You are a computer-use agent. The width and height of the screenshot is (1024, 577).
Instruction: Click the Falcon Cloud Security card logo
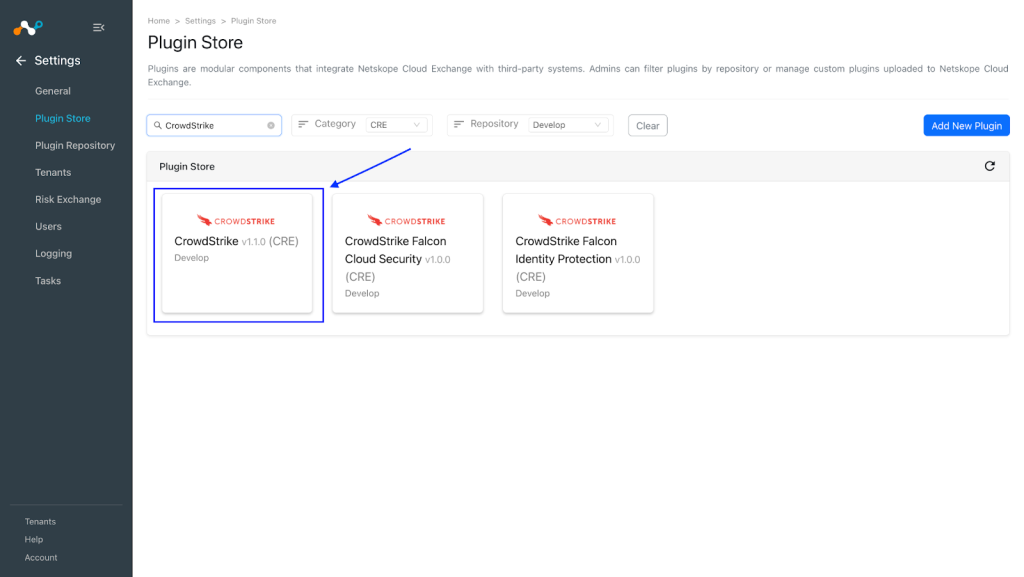[x=406, y=221]
